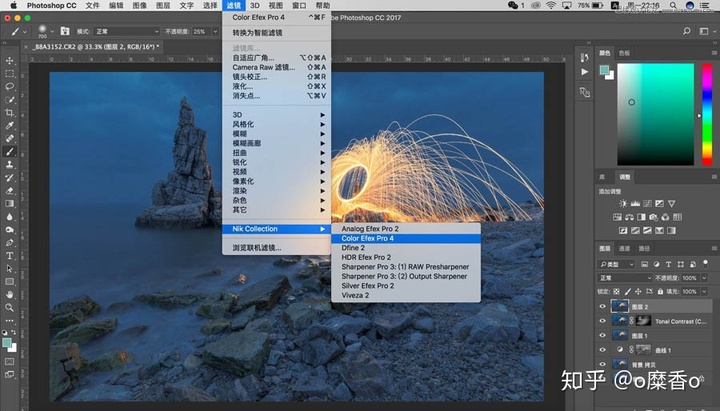Image resolution: width=720 pixels, height=411 pixels.
Task: Switch to the 路径 tab
Action: tap(644, 248)
